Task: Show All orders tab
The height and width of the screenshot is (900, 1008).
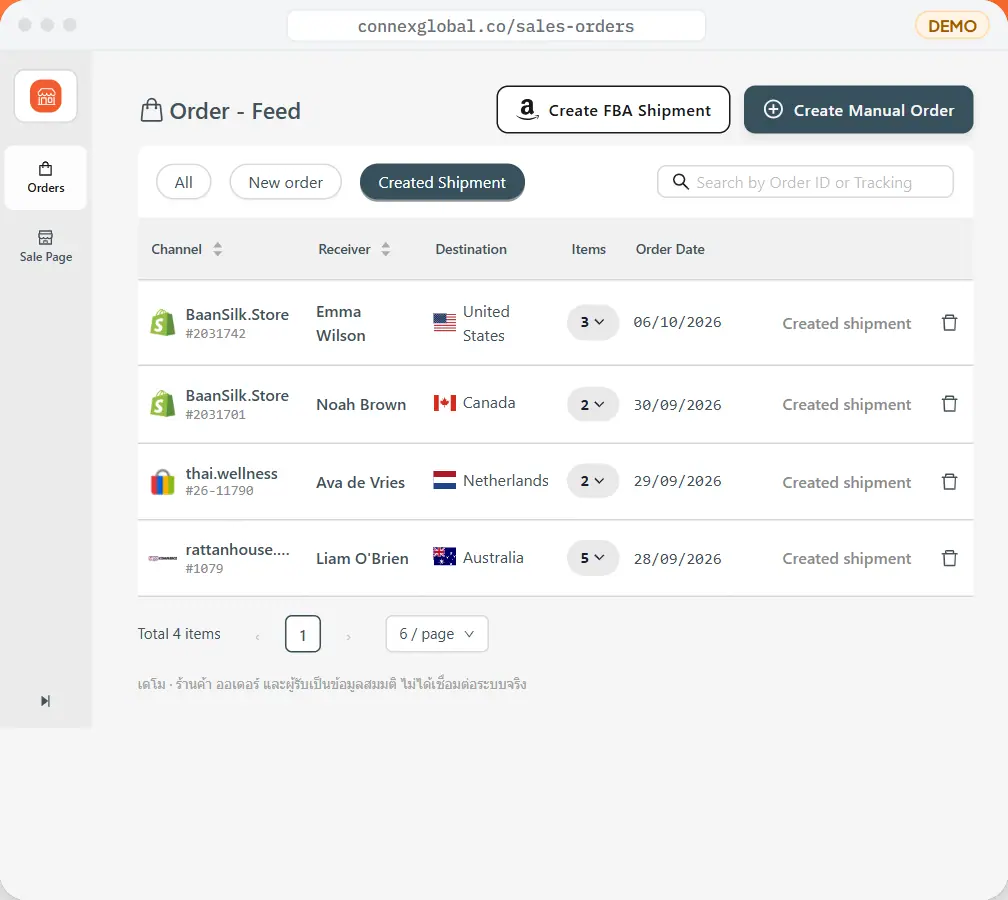Action: pyautogui.click(x=184, y=183)
